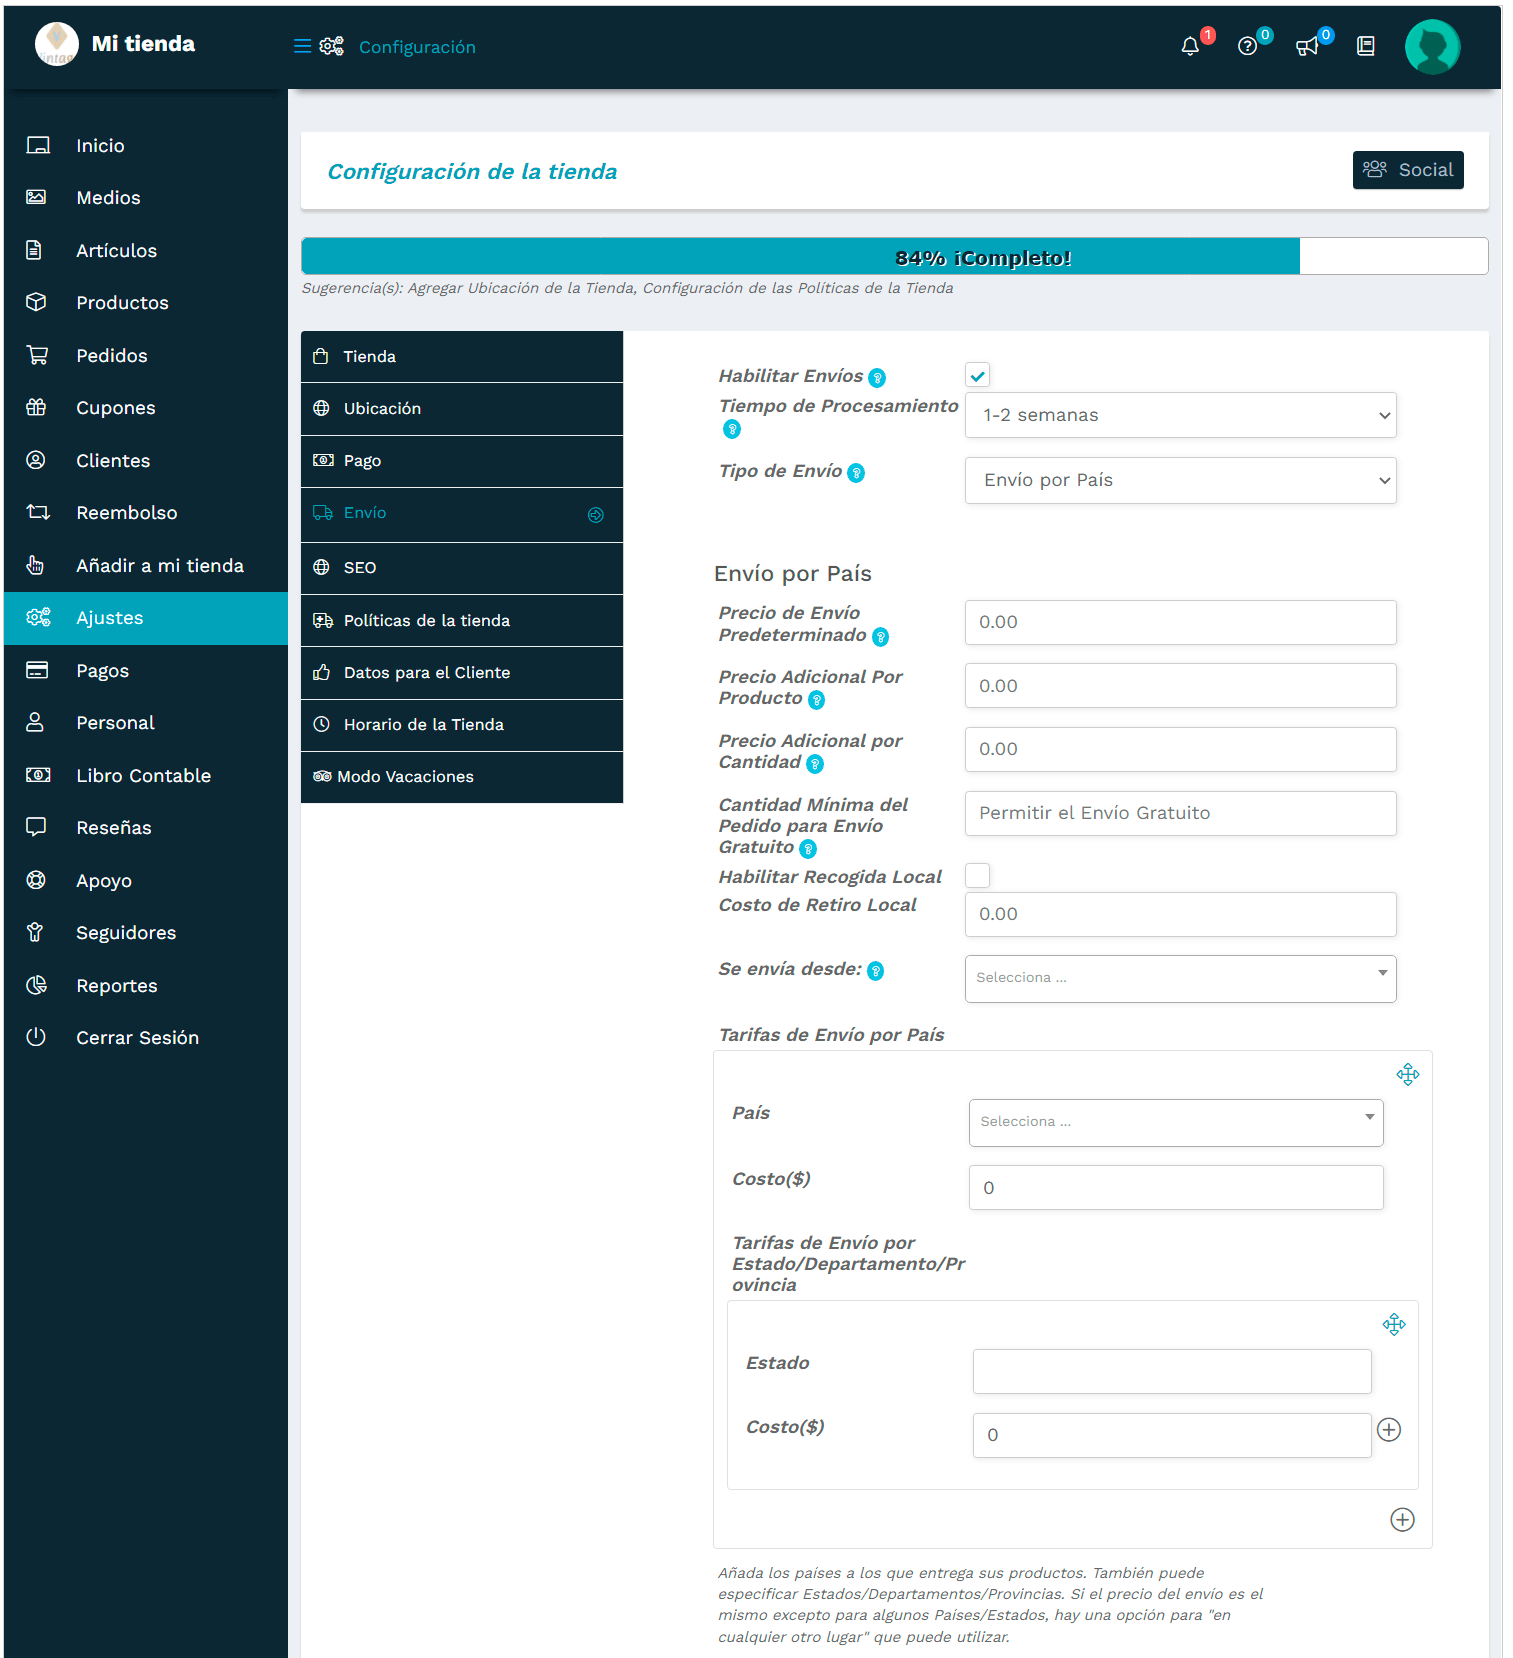The image size is (1513, 1658).
Task: Focus the Permitir el Envío Gratuito field
Action: pos(1181,813)
